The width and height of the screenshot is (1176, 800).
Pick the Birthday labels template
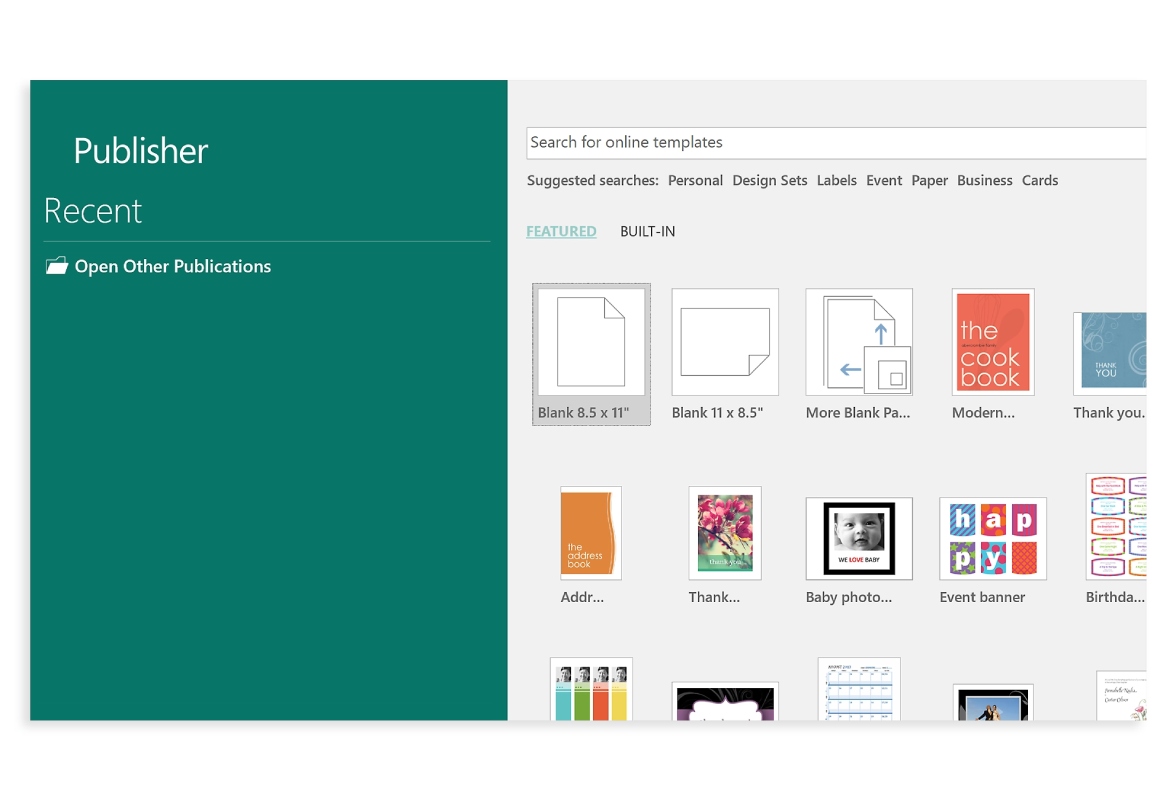pos(1116,526)
